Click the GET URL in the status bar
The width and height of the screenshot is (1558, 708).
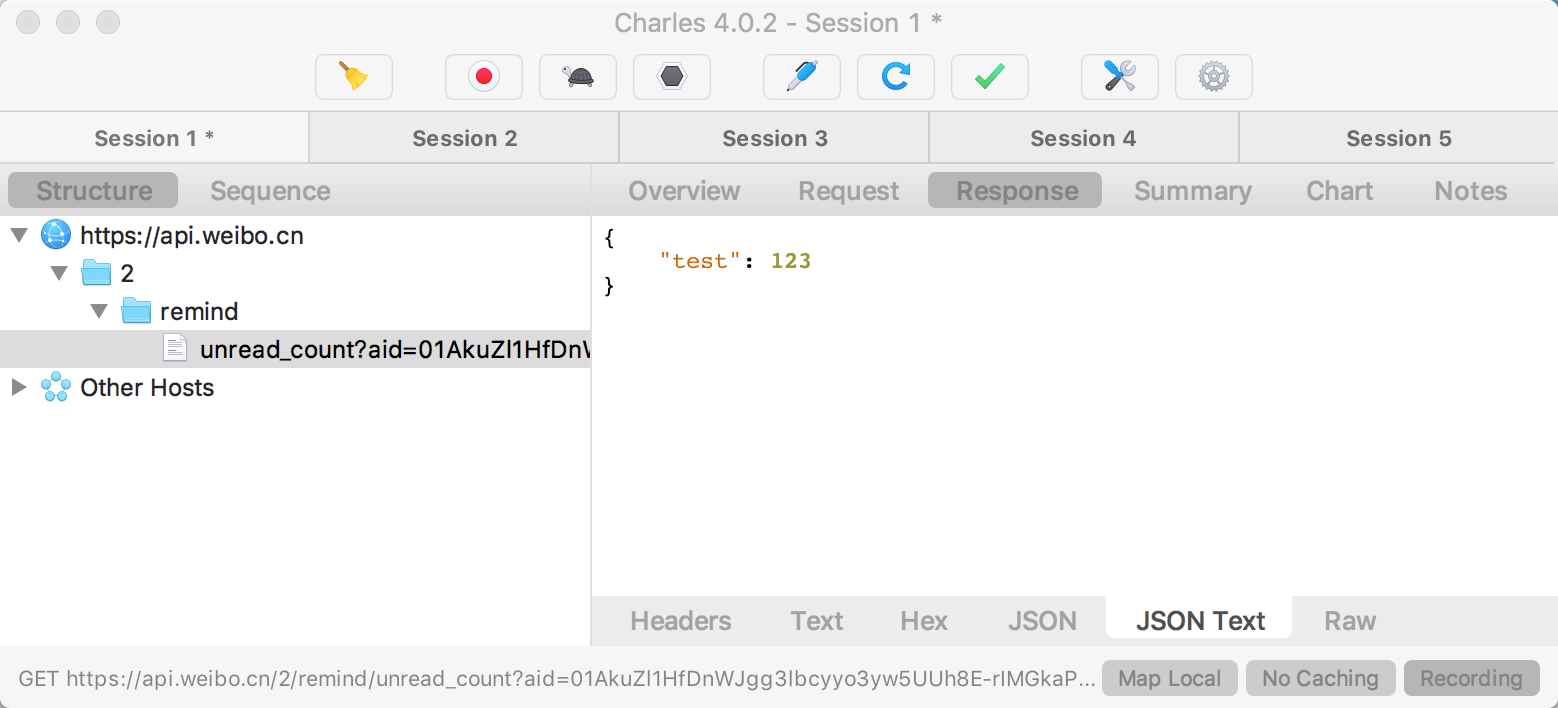click(557, 678)
